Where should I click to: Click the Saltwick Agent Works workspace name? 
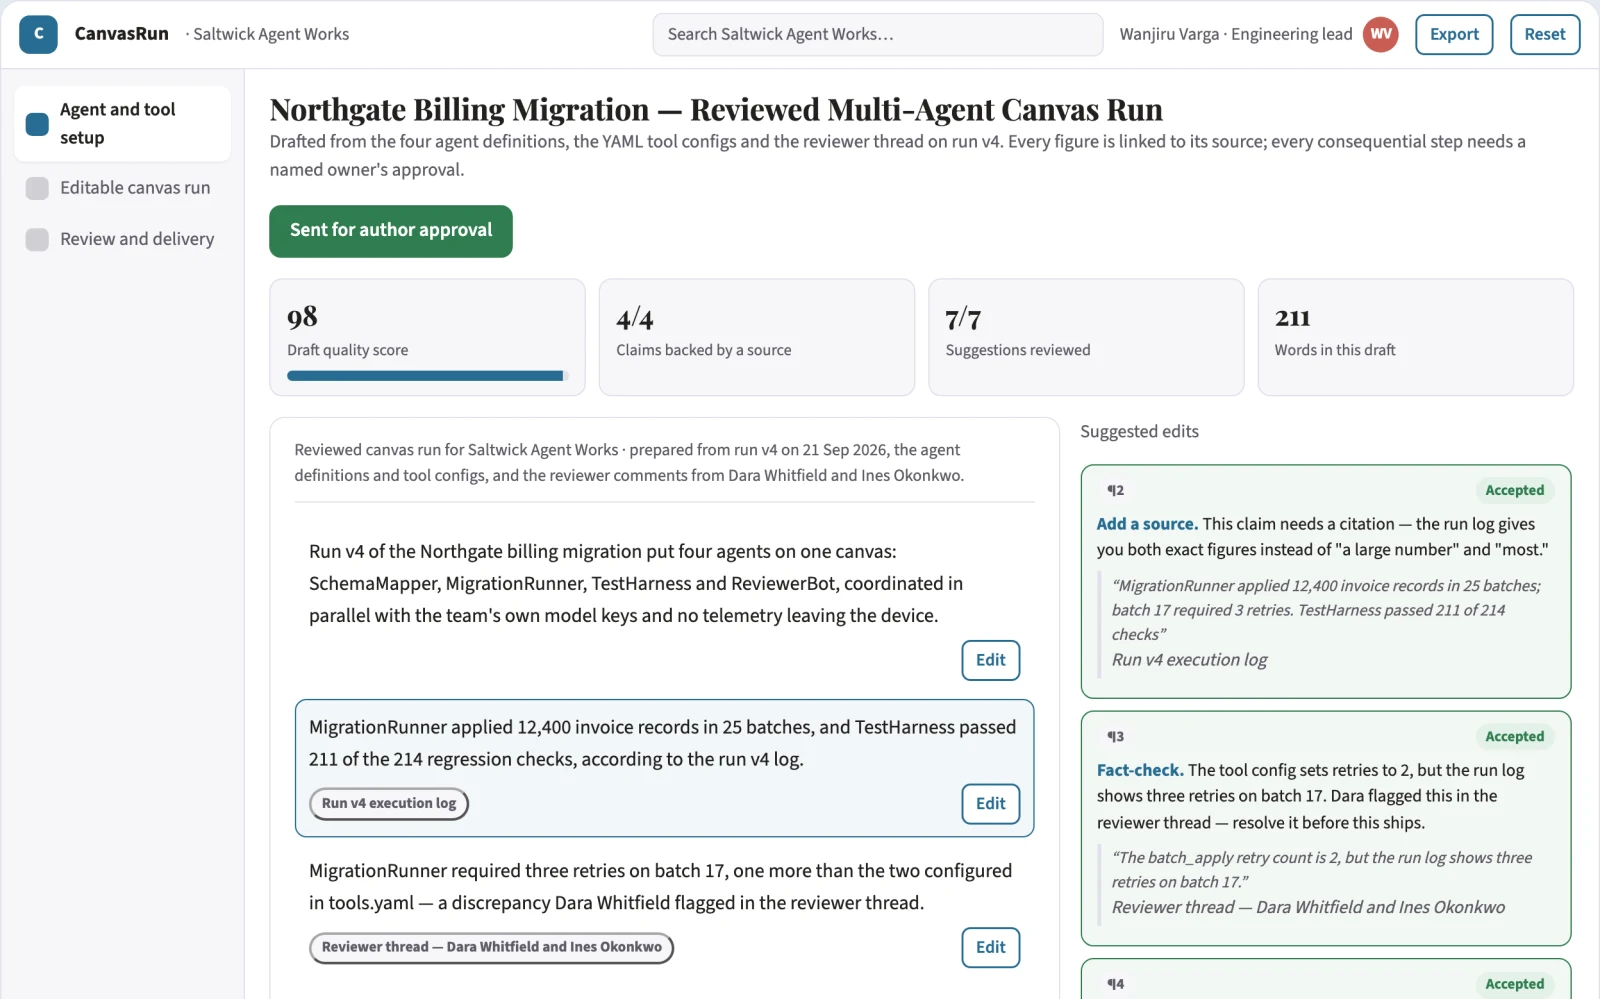(x=271, y=34)
